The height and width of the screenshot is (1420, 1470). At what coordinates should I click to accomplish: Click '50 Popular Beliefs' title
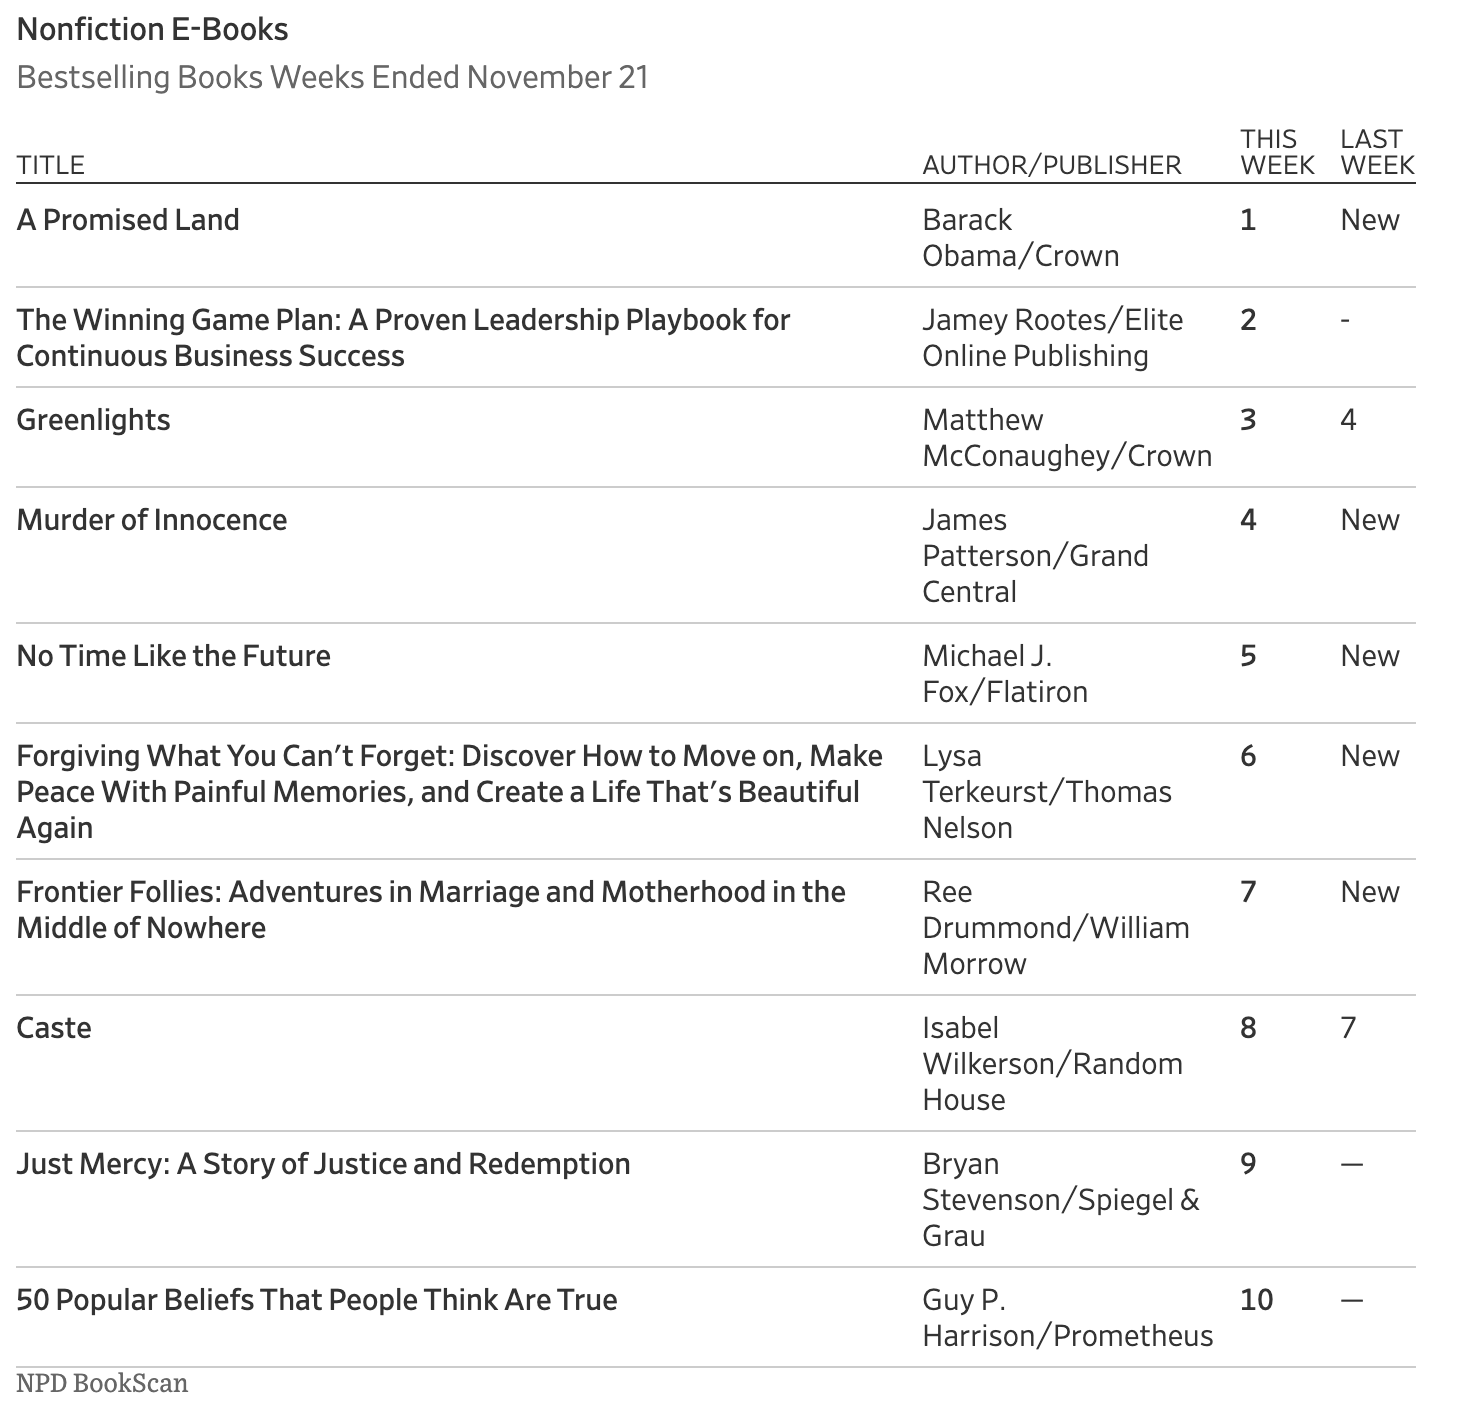[x=317, y=1300]
